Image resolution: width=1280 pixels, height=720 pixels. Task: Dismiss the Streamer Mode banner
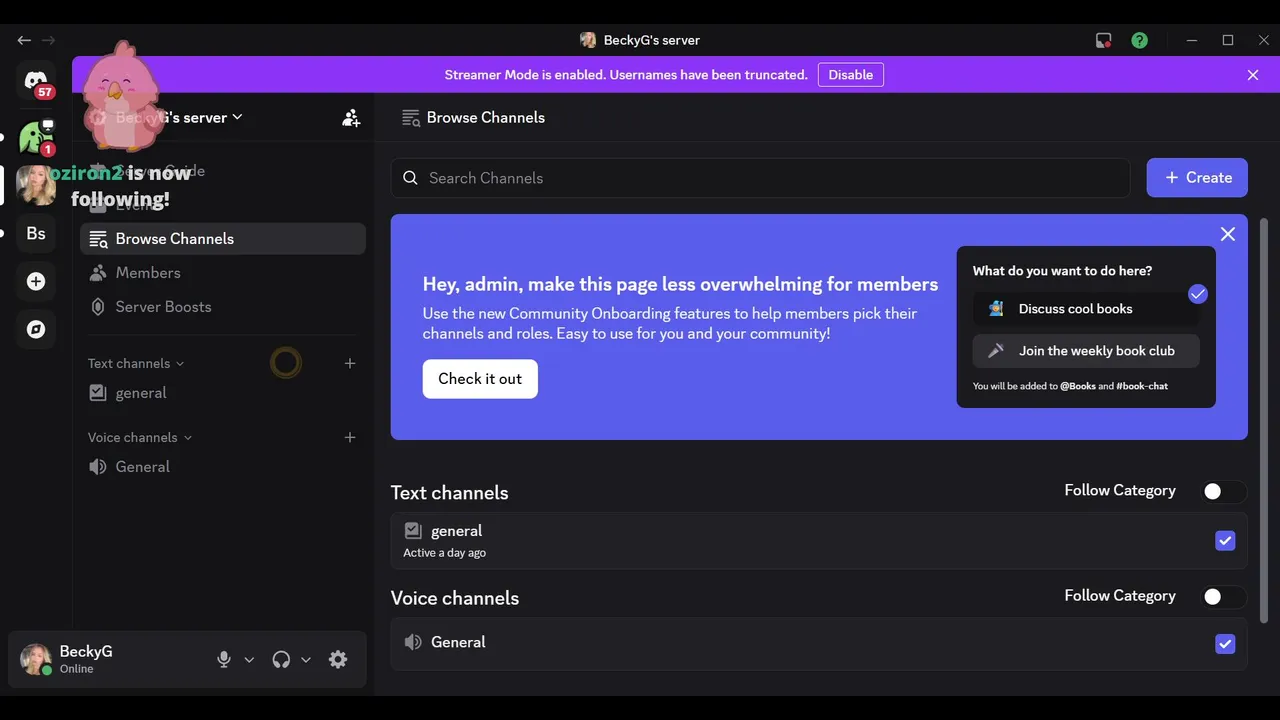[x=1253, y=75]
